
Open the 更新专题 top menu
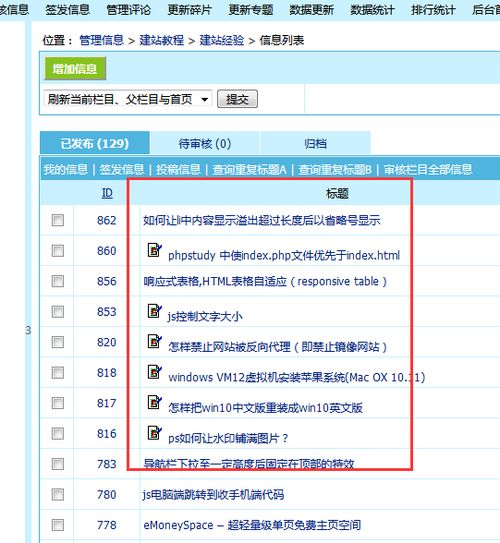(251, 9)
